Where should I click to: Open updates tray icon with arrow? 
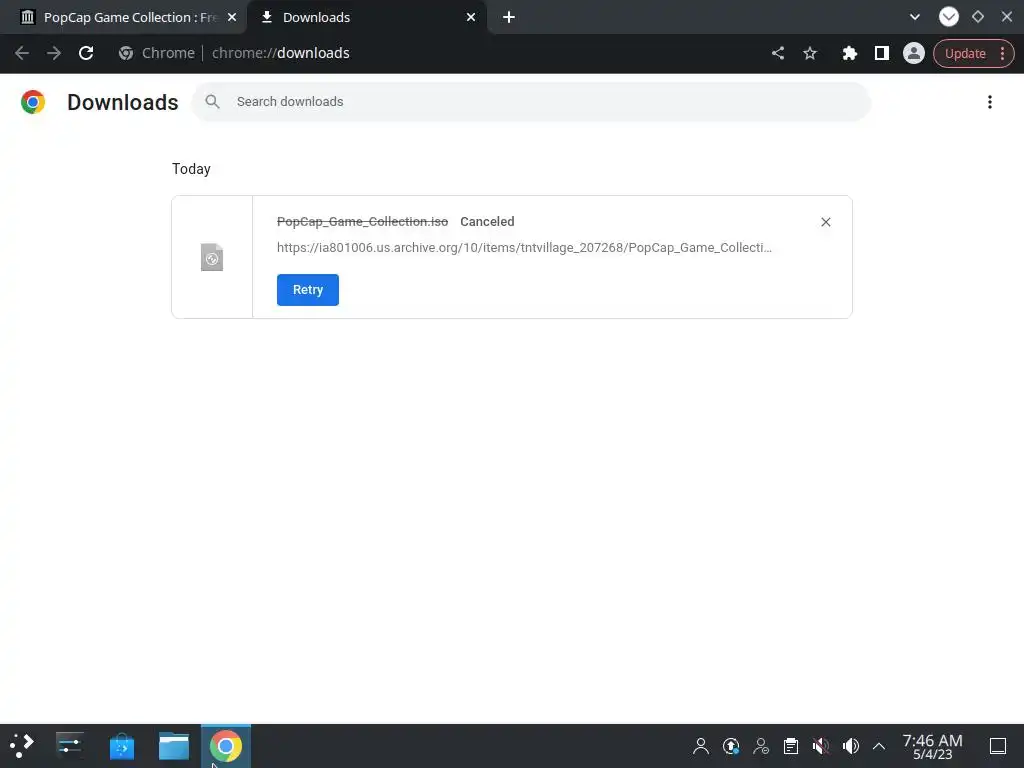pos(731,746)
